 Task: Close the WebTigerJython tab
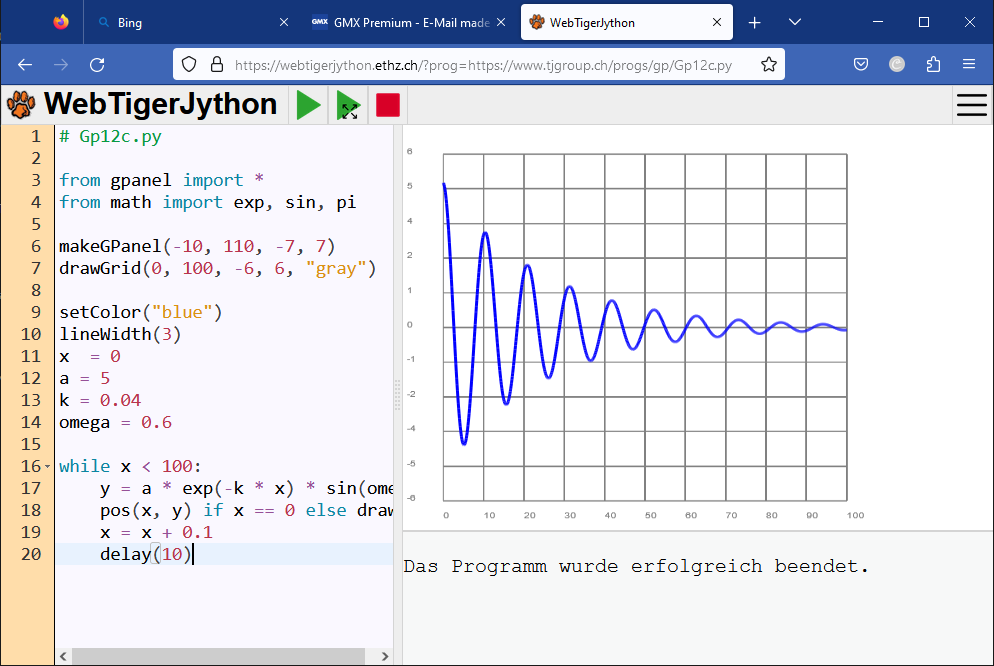click(x=716, y=22)
